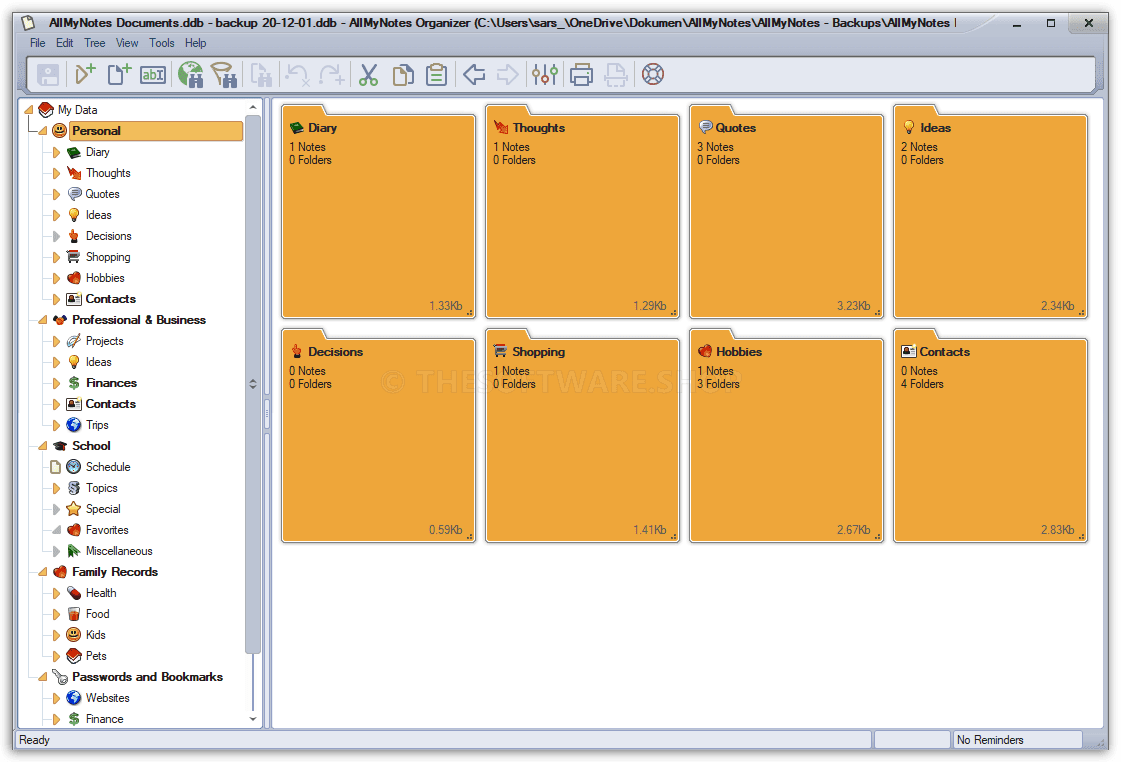
Task: Open global search globe-binoculars icon
Action: 190,74
